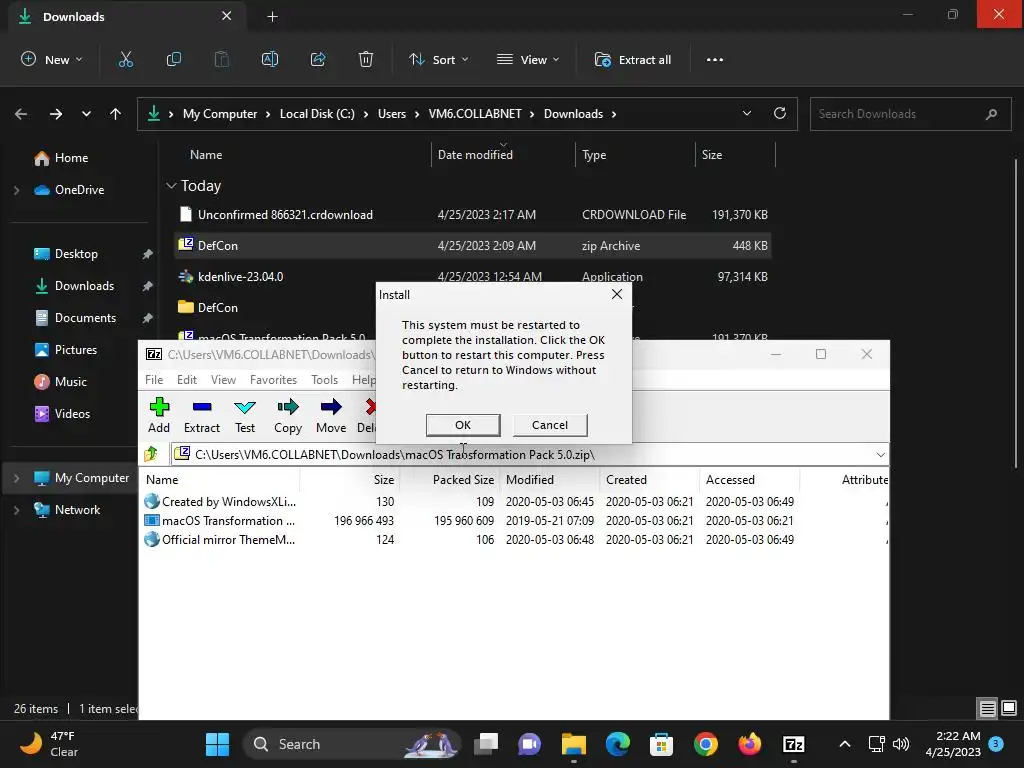
Task: Expand the recent locations chevron
Action: coord(86,114)
